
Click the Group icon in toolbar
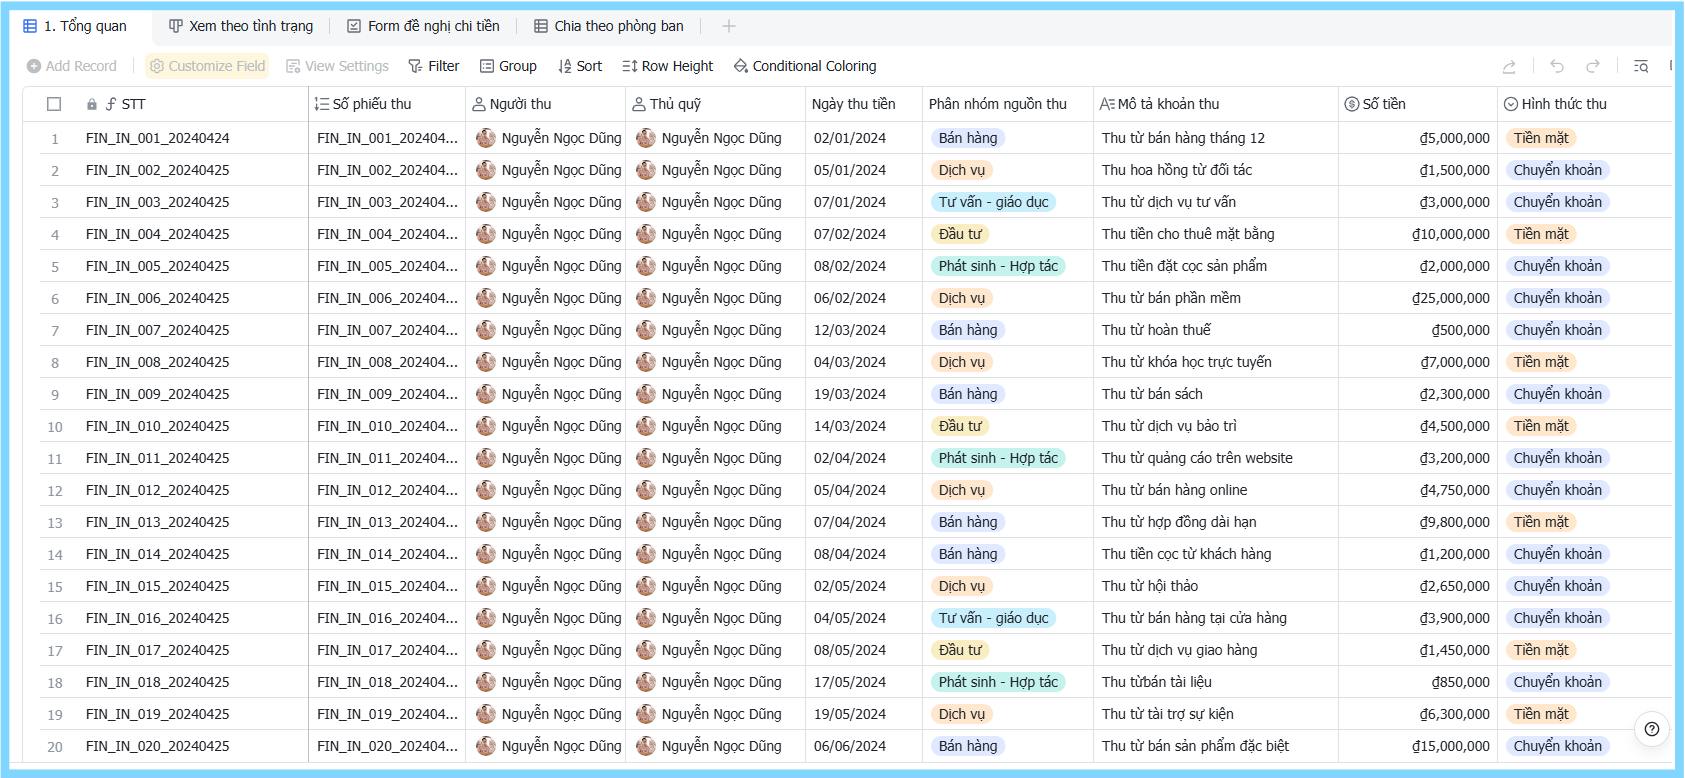point(487,66)
